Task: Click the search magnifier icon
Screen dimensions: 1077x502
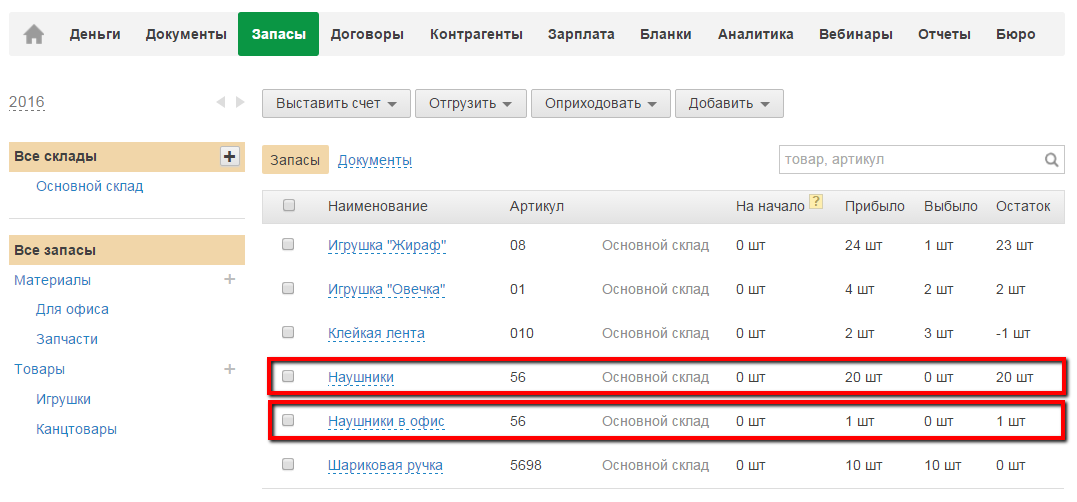Action: 1052,160
